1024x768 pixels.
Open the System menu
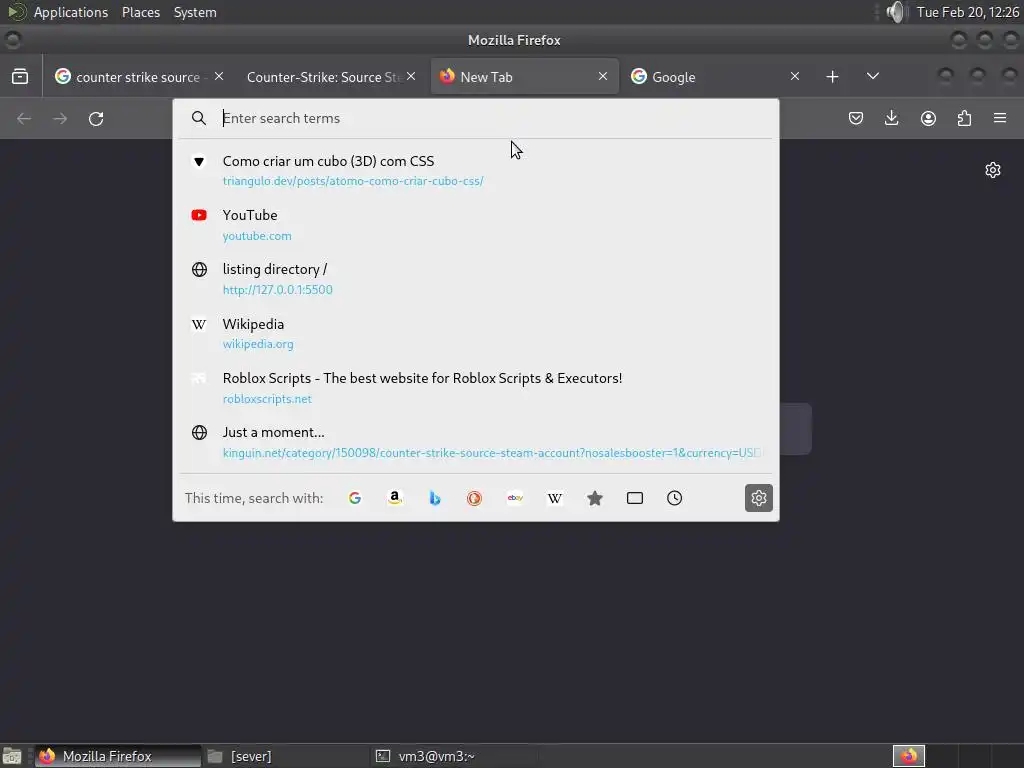(195, 12)
